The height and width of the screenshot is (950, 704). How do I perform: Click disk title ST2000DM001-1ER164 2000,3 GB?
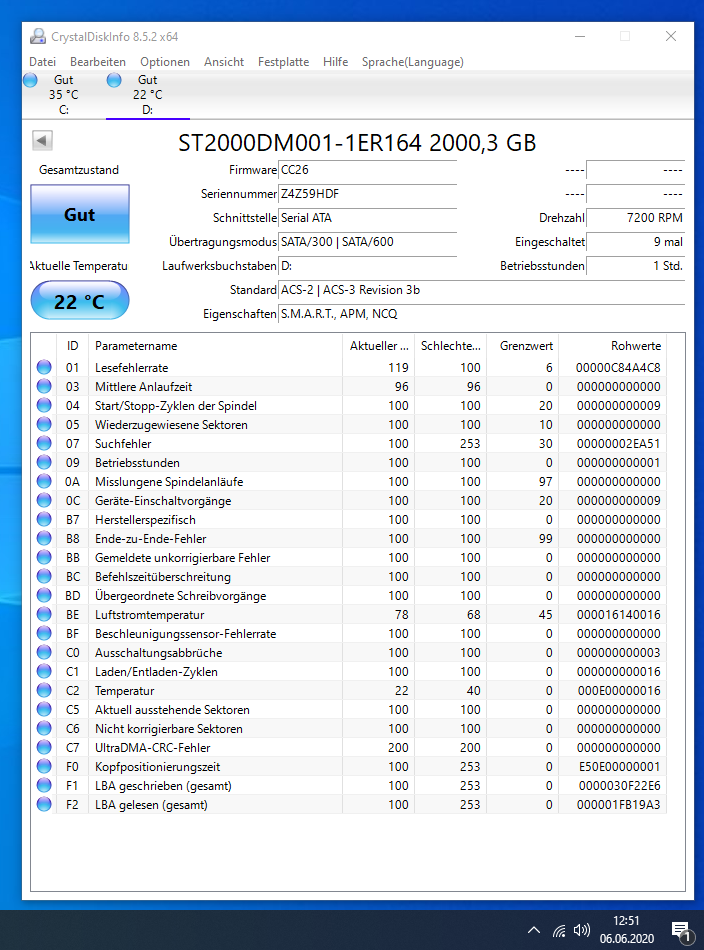pyautogui.click(x=357, y=143)
